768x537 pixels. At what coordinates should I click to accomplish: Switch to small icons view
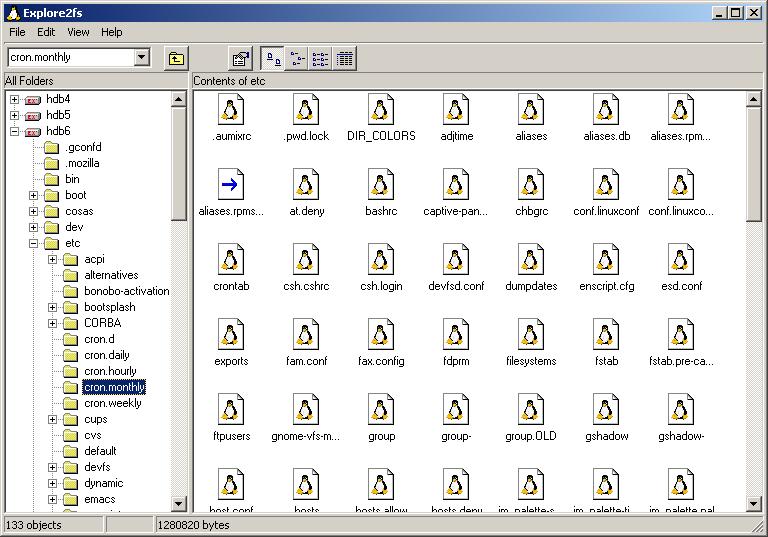pos(296,59)
